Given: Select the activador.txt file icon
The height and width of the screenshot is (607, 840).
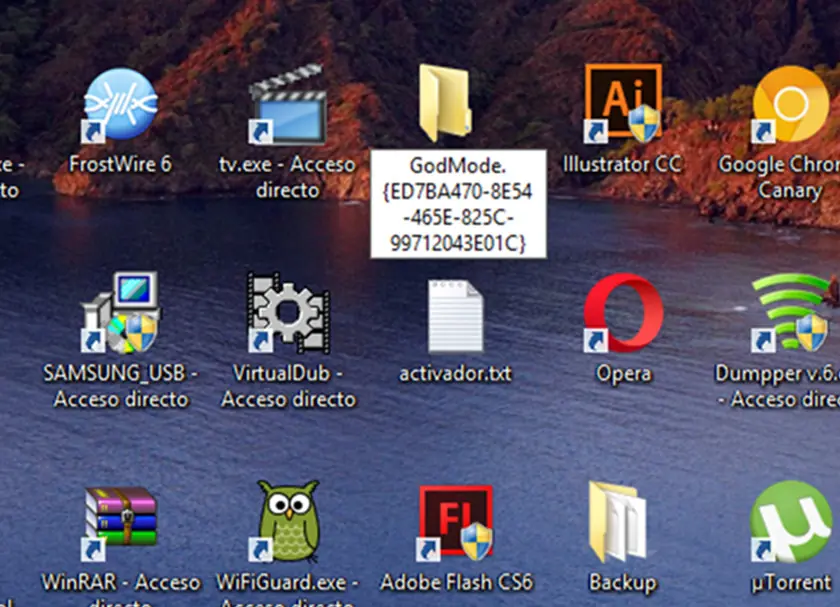Looking at the screenshot, I should point(455,316).
